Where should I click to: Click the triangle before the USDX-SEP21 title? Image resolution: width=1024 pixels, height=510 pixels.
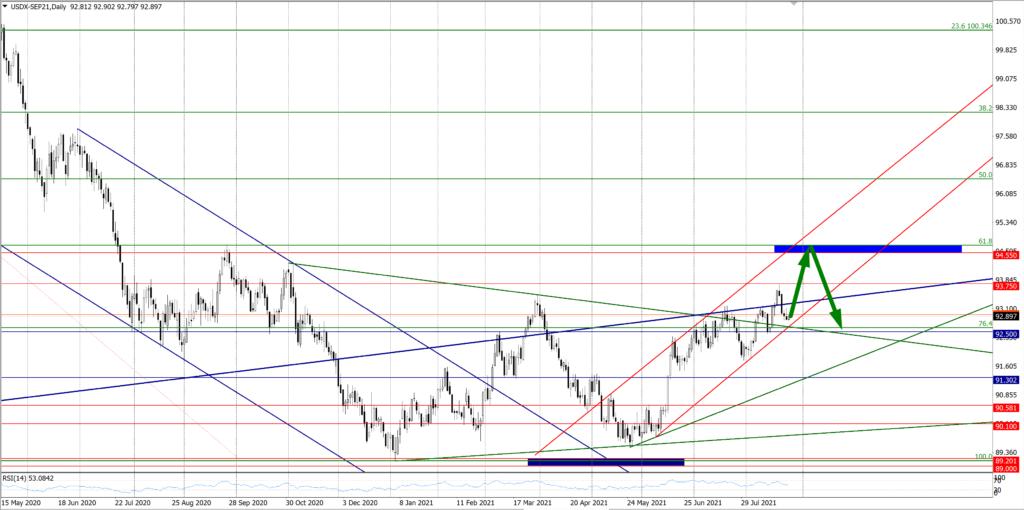pos(7,7)
